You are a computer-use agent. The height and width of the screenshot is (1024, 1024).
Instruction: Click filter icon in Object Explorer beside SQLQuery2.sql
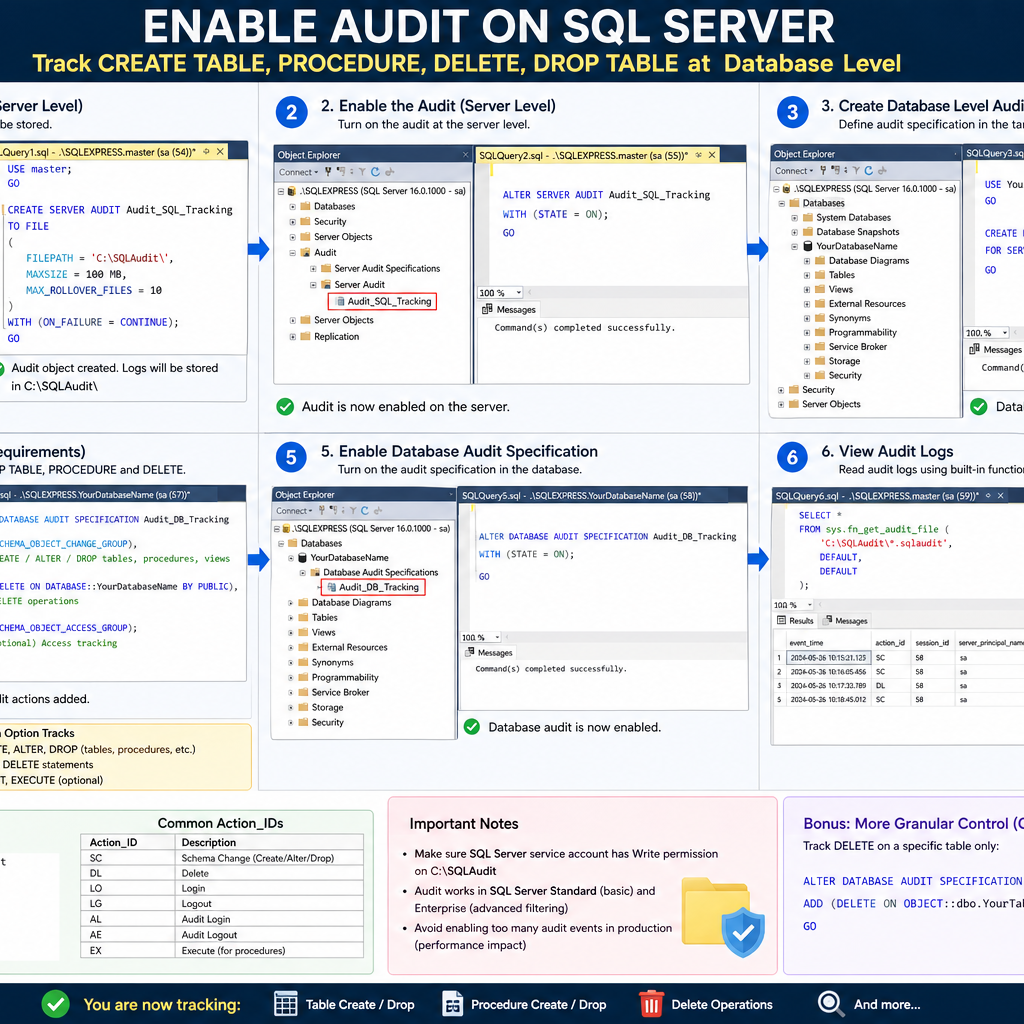pos(362,172)
